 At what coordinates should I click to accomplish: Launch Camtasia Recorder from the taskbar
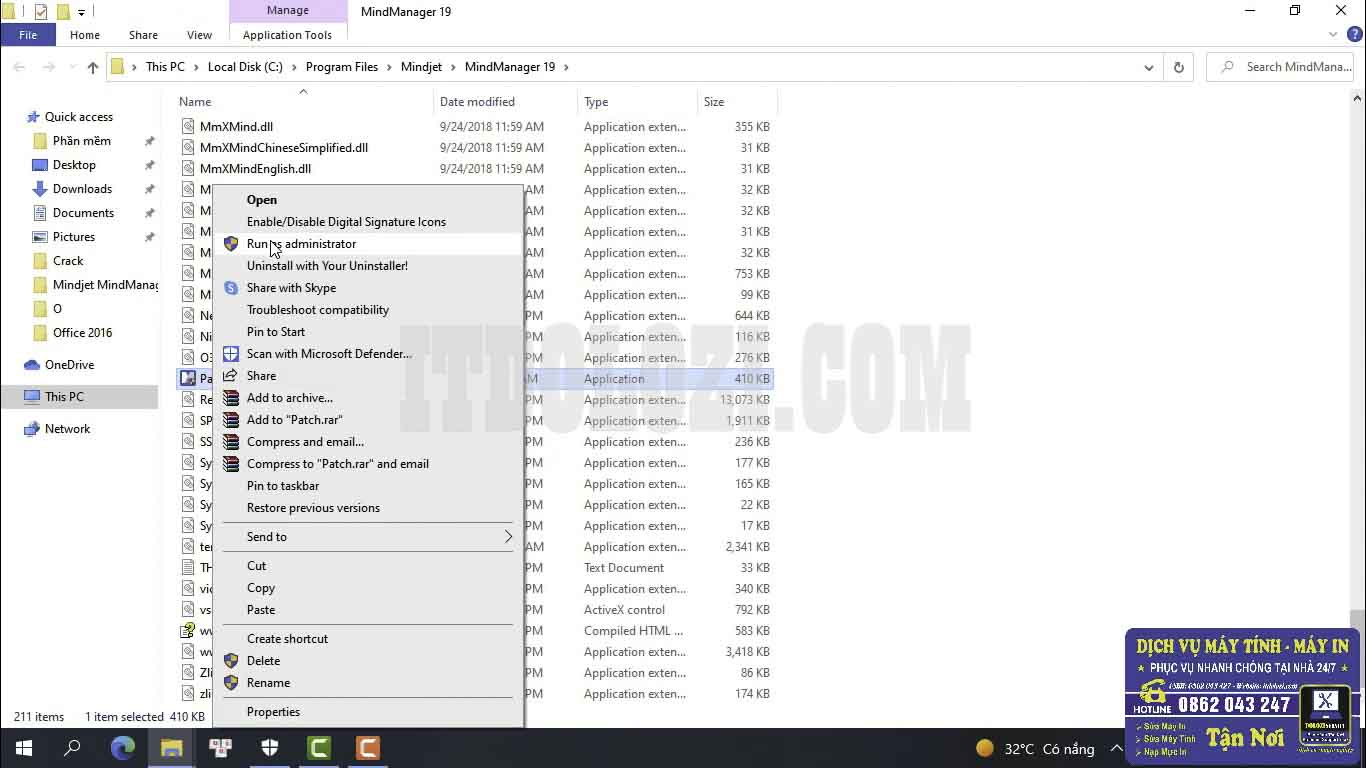pyautogui.click(x=367, y=748)
